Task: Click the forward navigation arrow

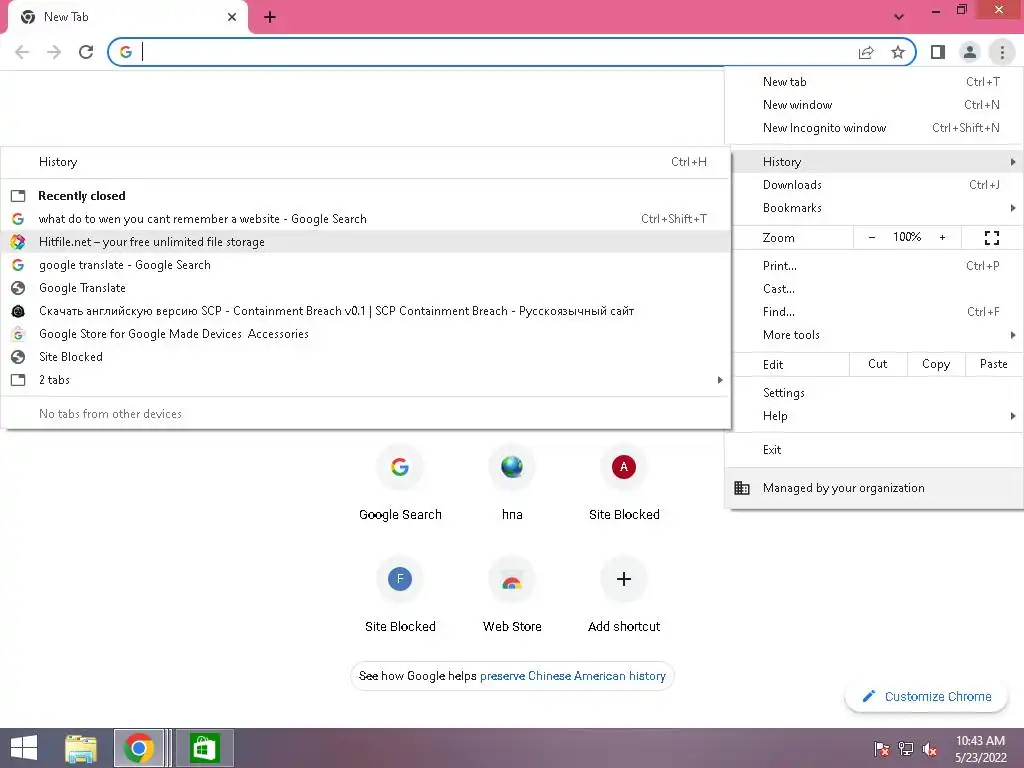Action: pyautogui.click(x=54, y=52)
